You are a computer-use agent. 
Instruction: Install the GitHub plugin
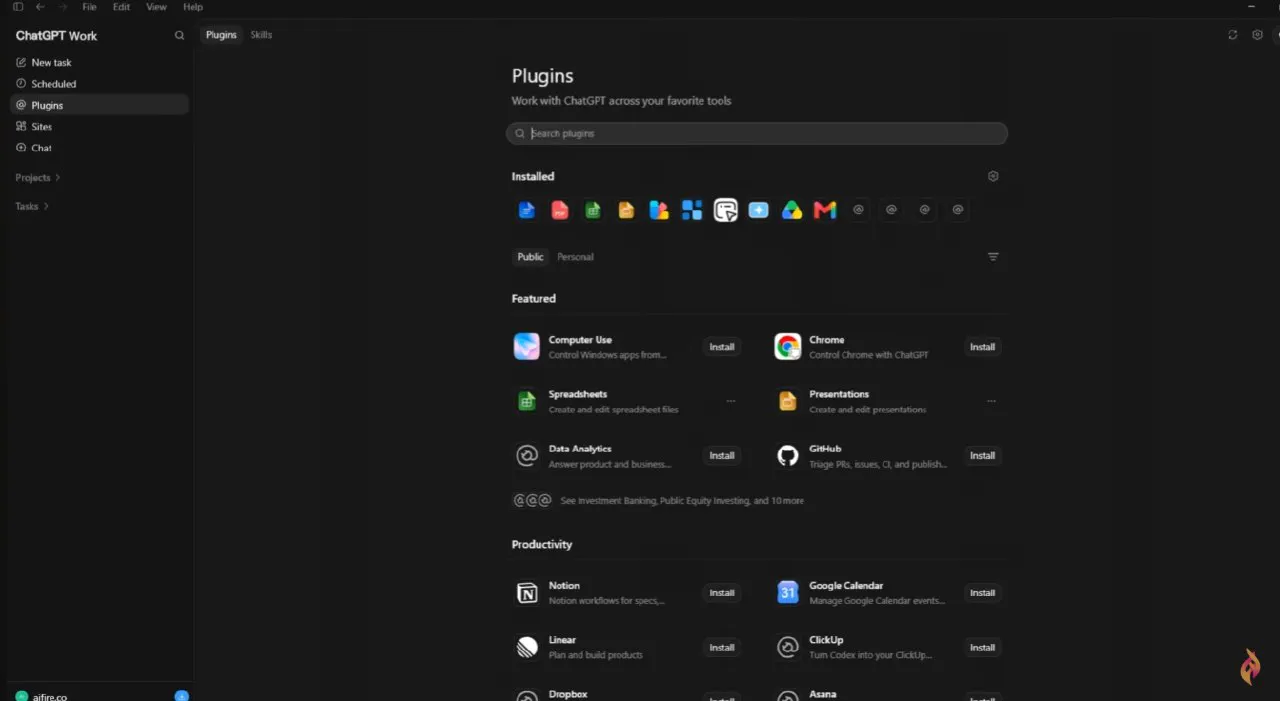(x=983, y=456)
